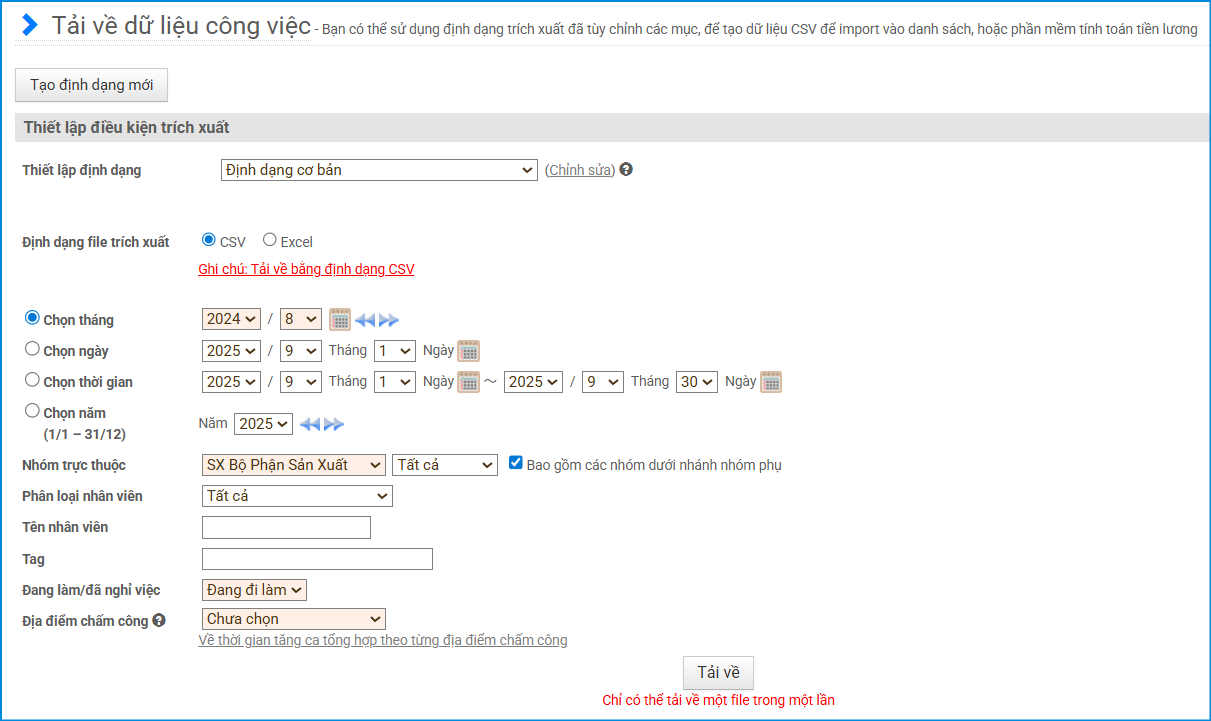Open calendar picker for Chọn tháng row

[340, 319]
